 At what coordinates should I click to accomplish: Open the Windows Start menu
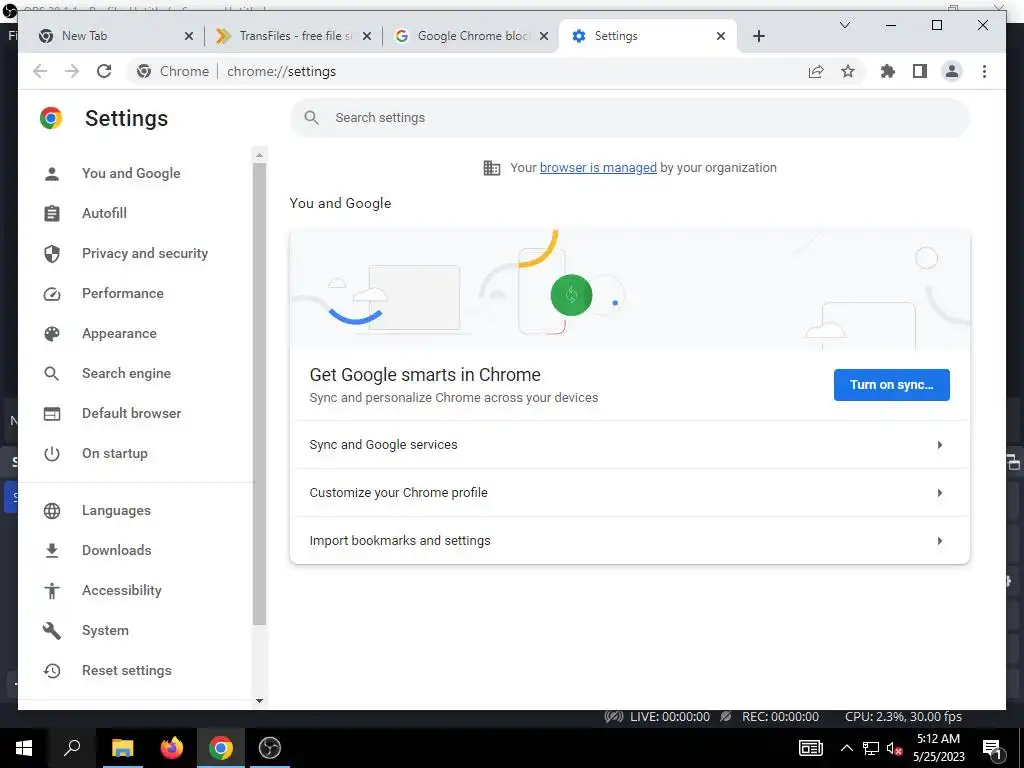point(24,748)
